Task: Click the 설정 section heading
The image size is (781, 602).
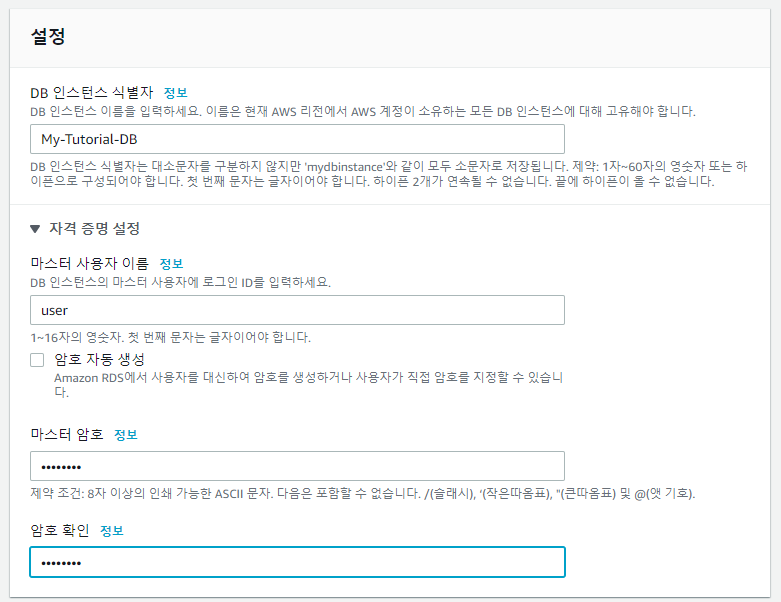Action: tap(49, 37)
